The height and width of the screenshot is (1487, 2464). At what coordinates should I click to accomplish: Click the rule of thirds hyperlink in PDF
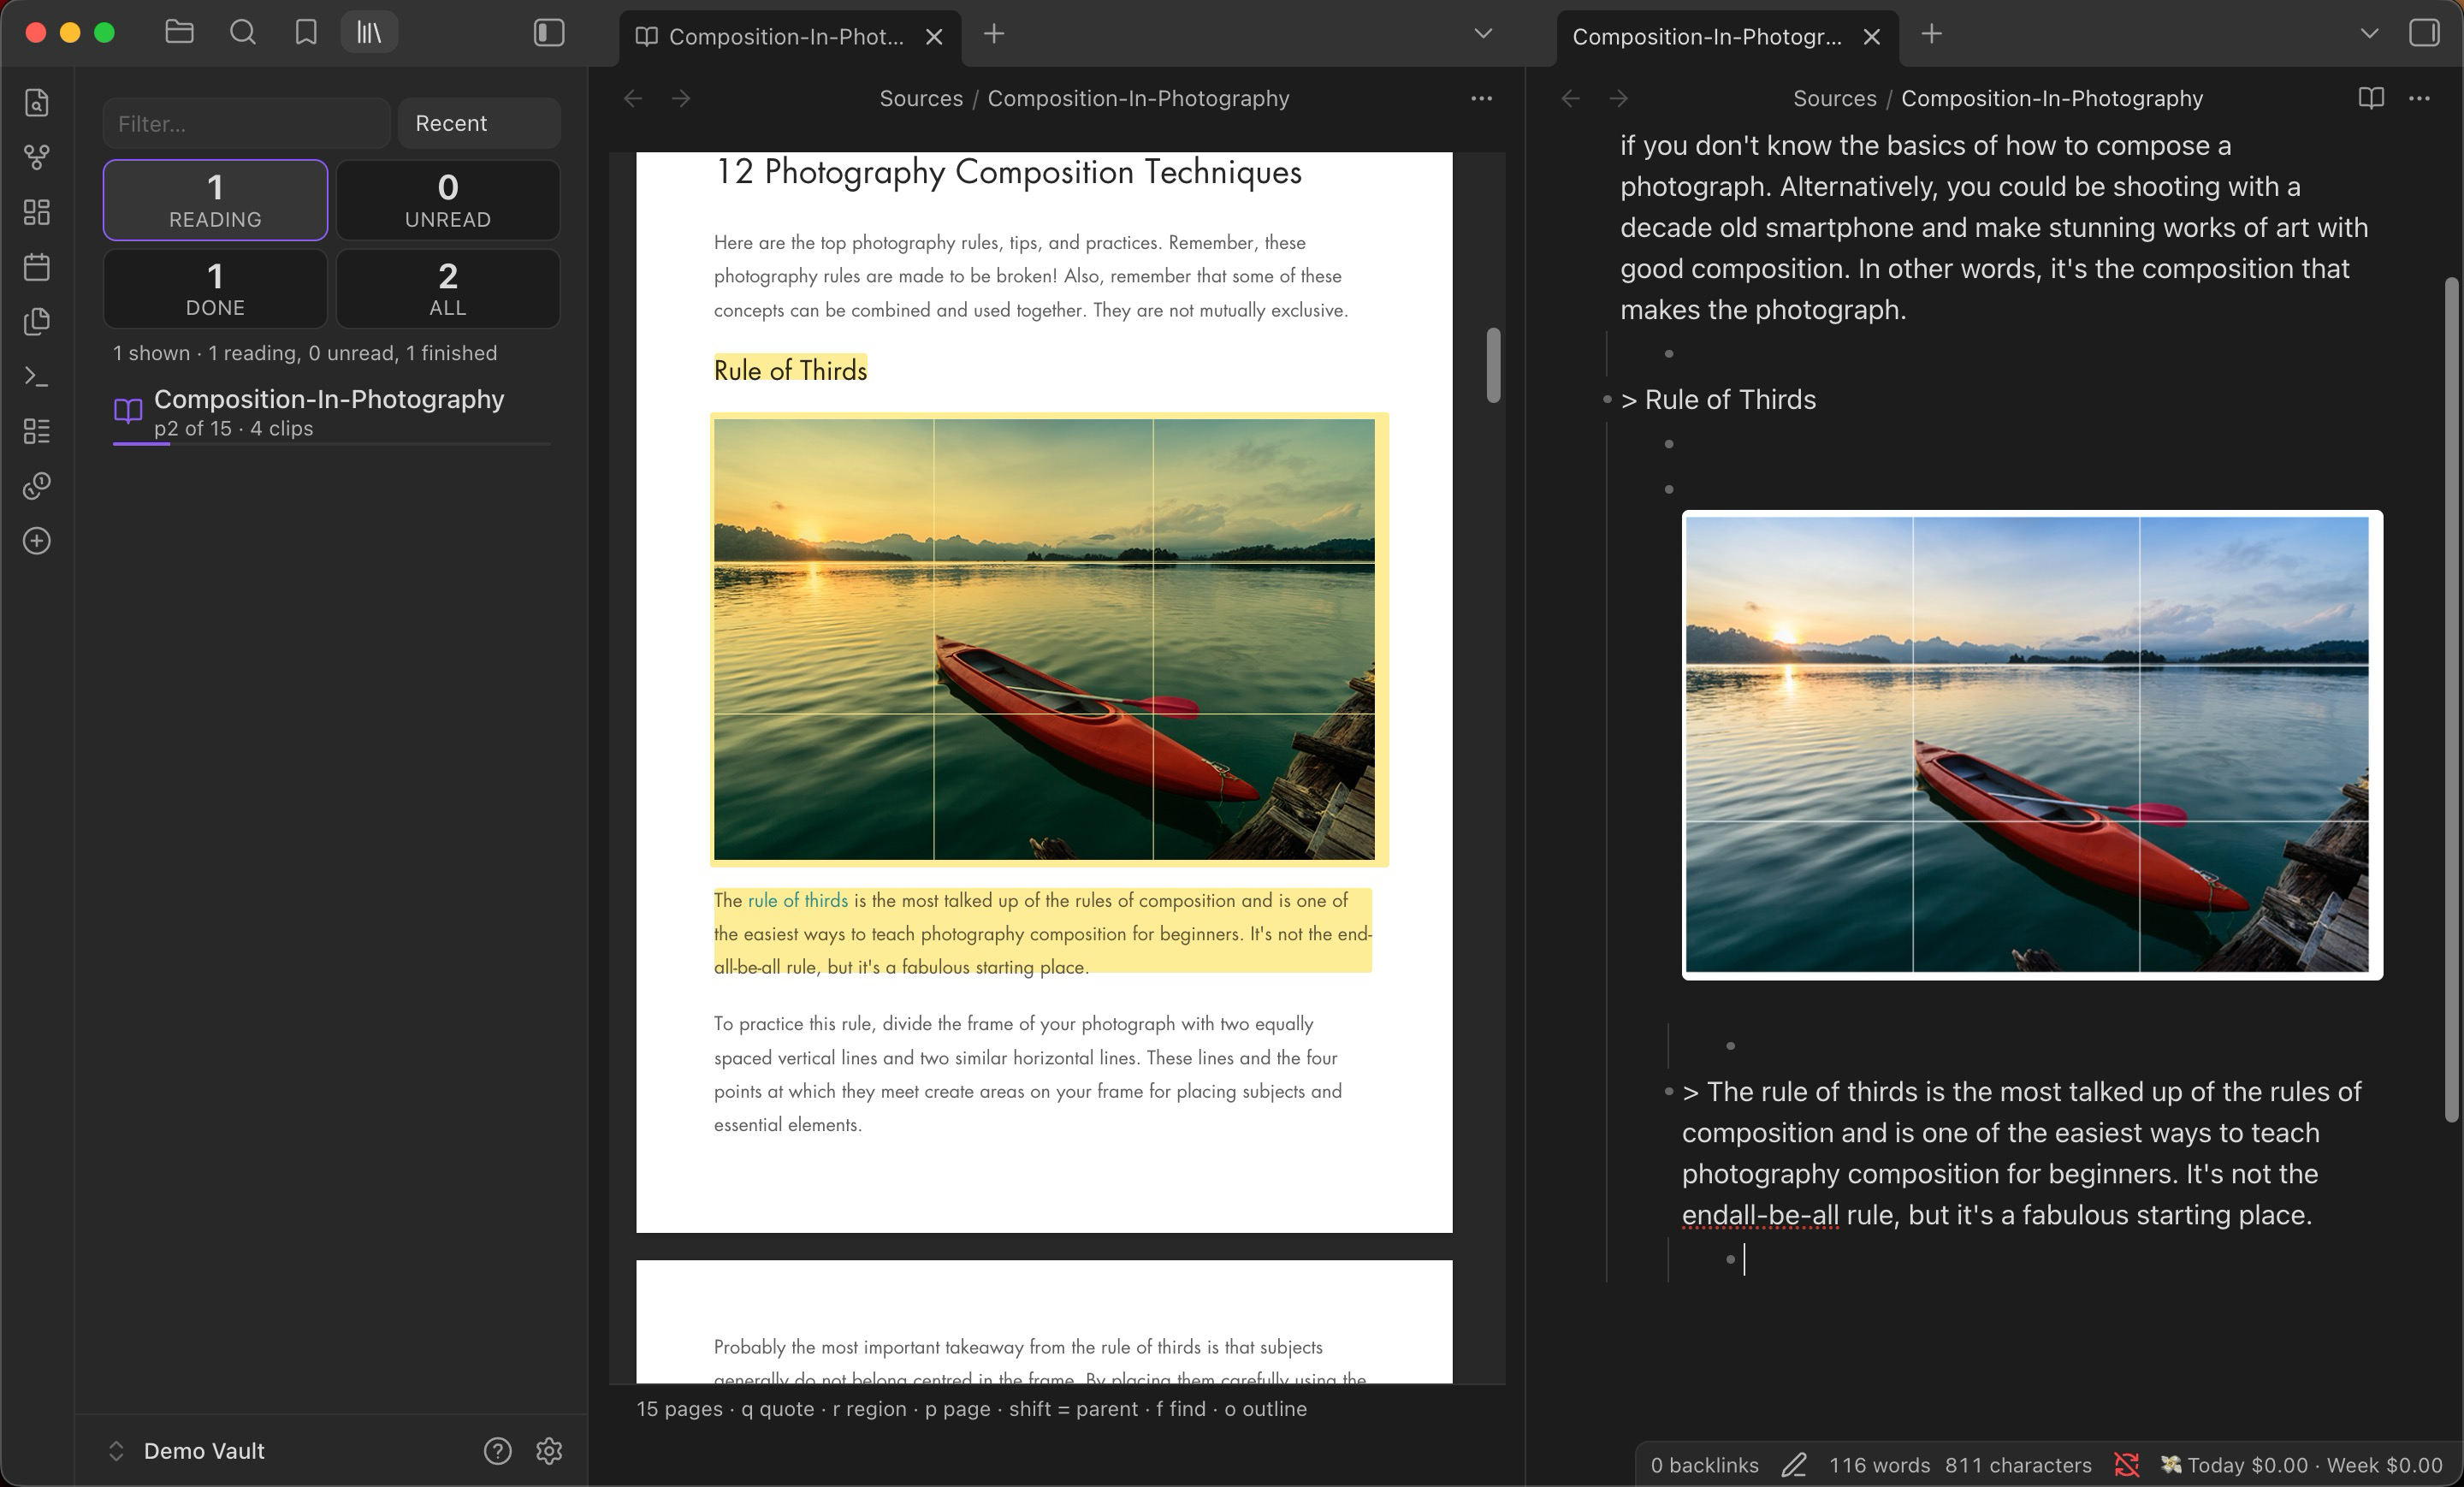(x=797, y=900)
